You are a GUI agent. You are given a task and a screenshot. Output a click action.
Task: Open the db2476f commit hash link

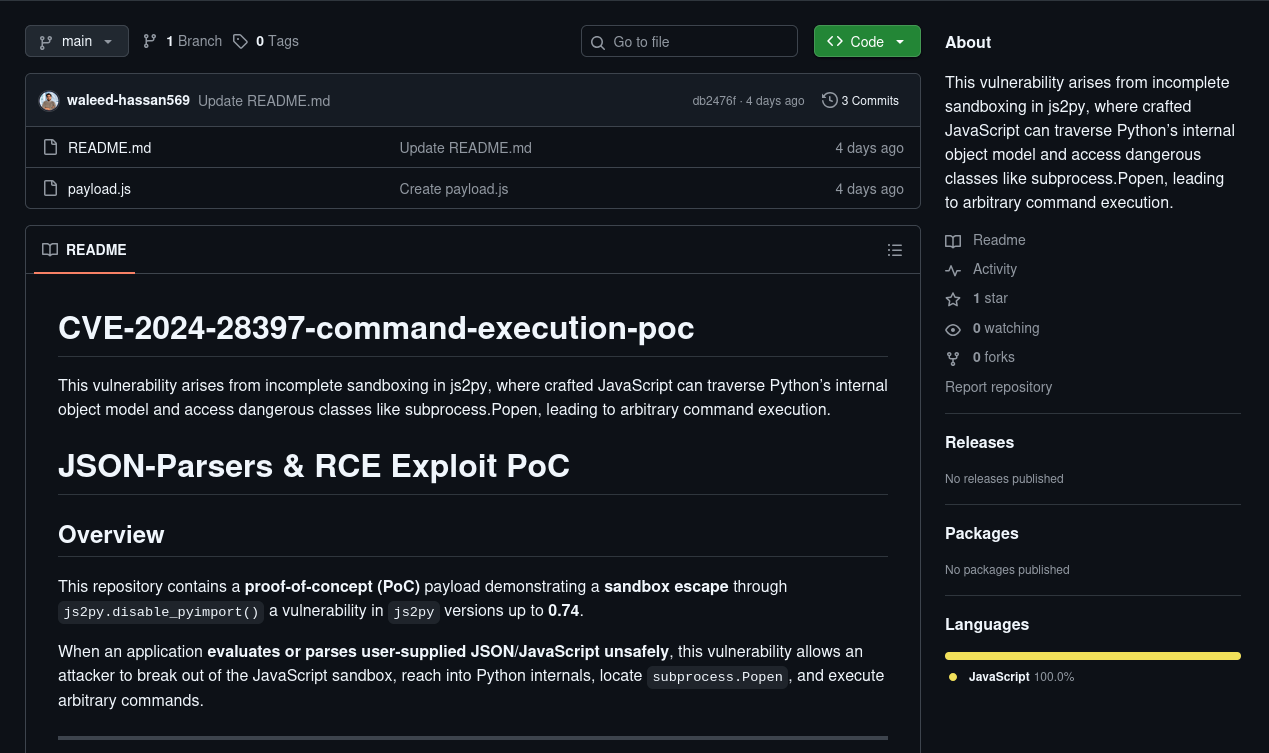click(713, 101)
